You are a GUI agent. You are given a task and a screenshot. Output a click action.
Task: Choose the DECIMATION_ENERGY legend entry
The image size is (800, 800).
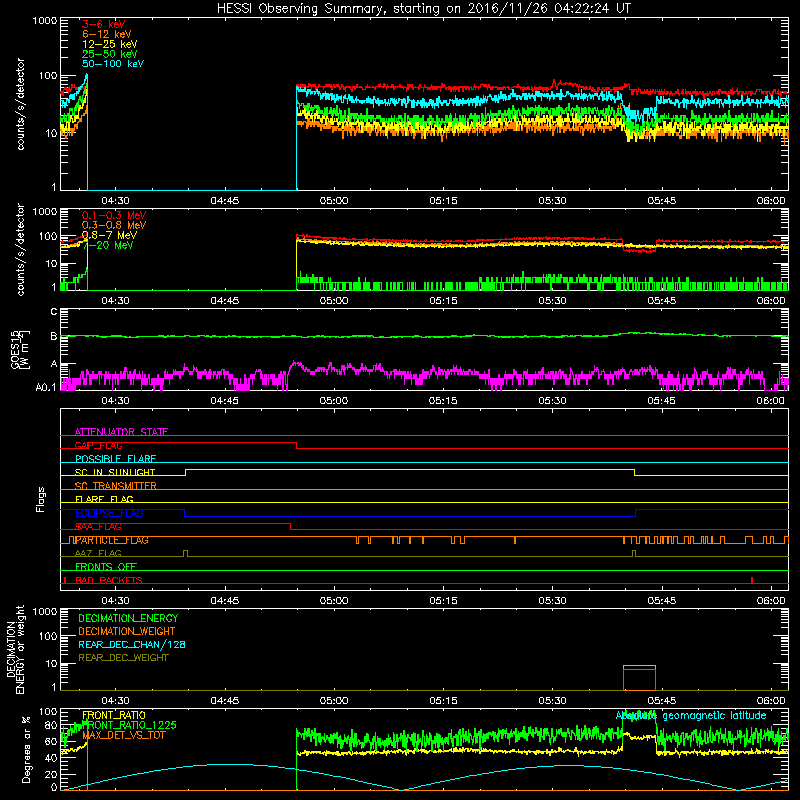click(x=128, y=618)
